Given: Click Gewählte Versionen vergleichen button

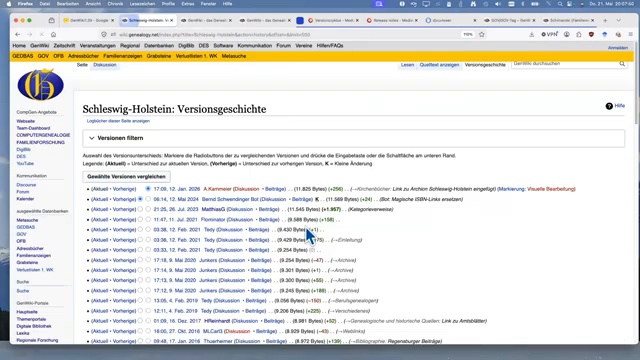Looking at the screenshot, I should pos(126,177).
